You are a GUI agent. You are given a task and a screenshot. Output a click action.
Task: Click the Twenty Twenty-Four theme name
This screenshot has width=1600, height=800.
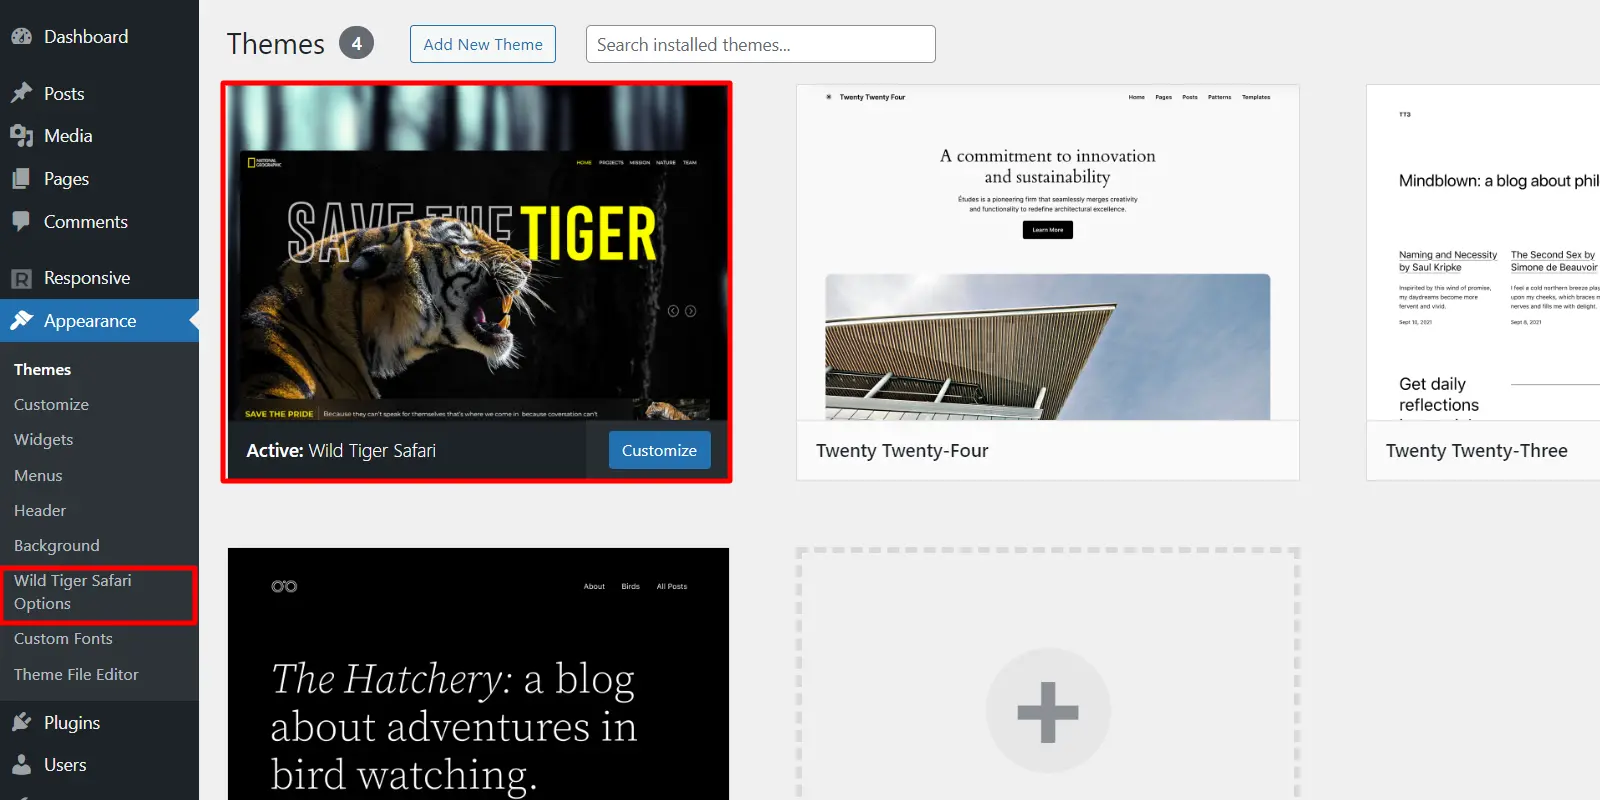pos(902,450)
